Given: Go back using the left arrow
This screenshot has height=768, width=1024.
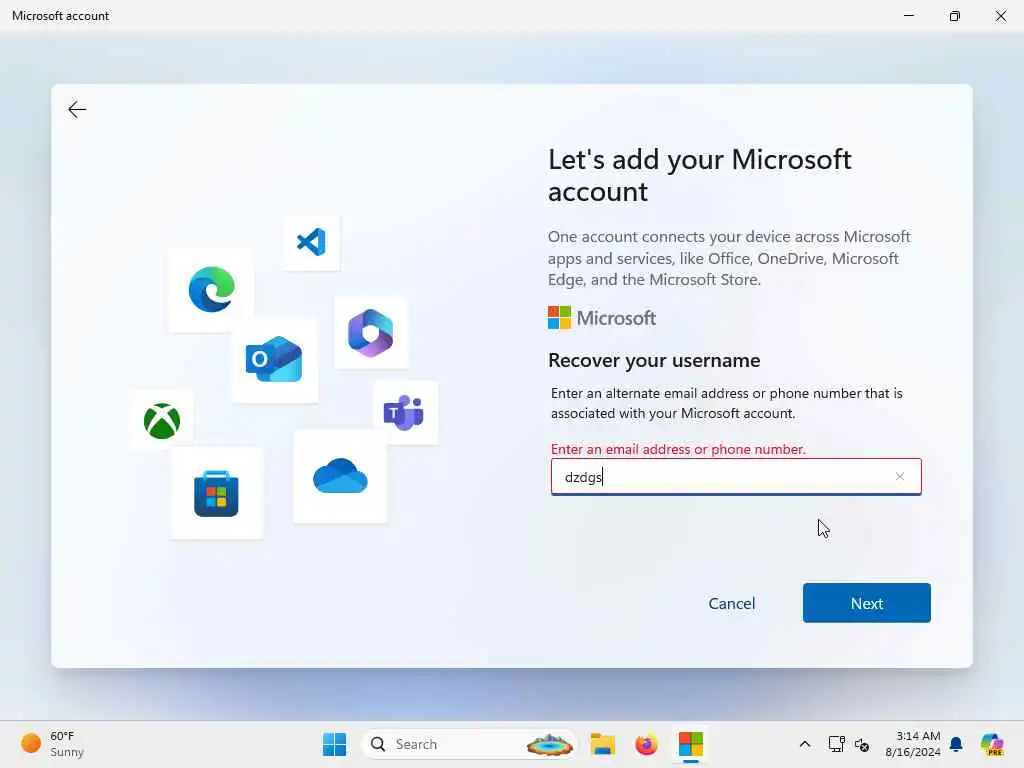Looking at the screenshot, I should (x=77, y=109).
